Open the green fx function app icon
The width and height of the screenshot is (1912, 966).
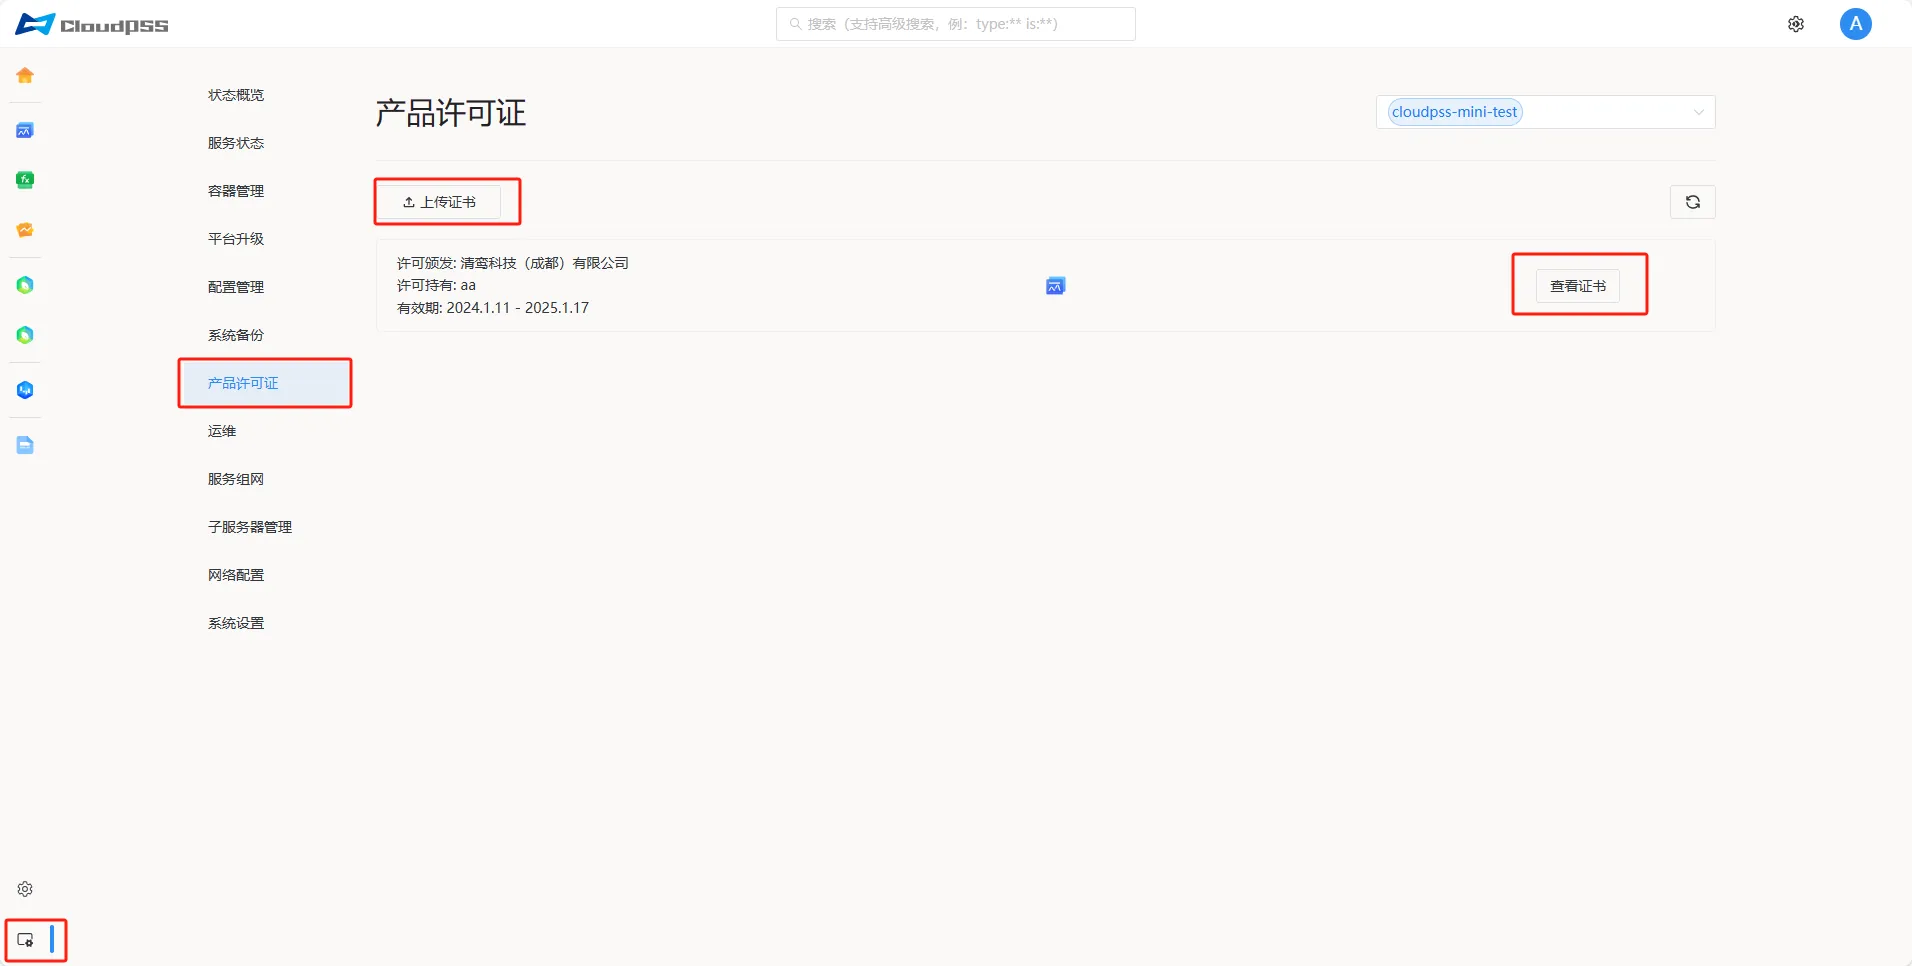[25, 180]
